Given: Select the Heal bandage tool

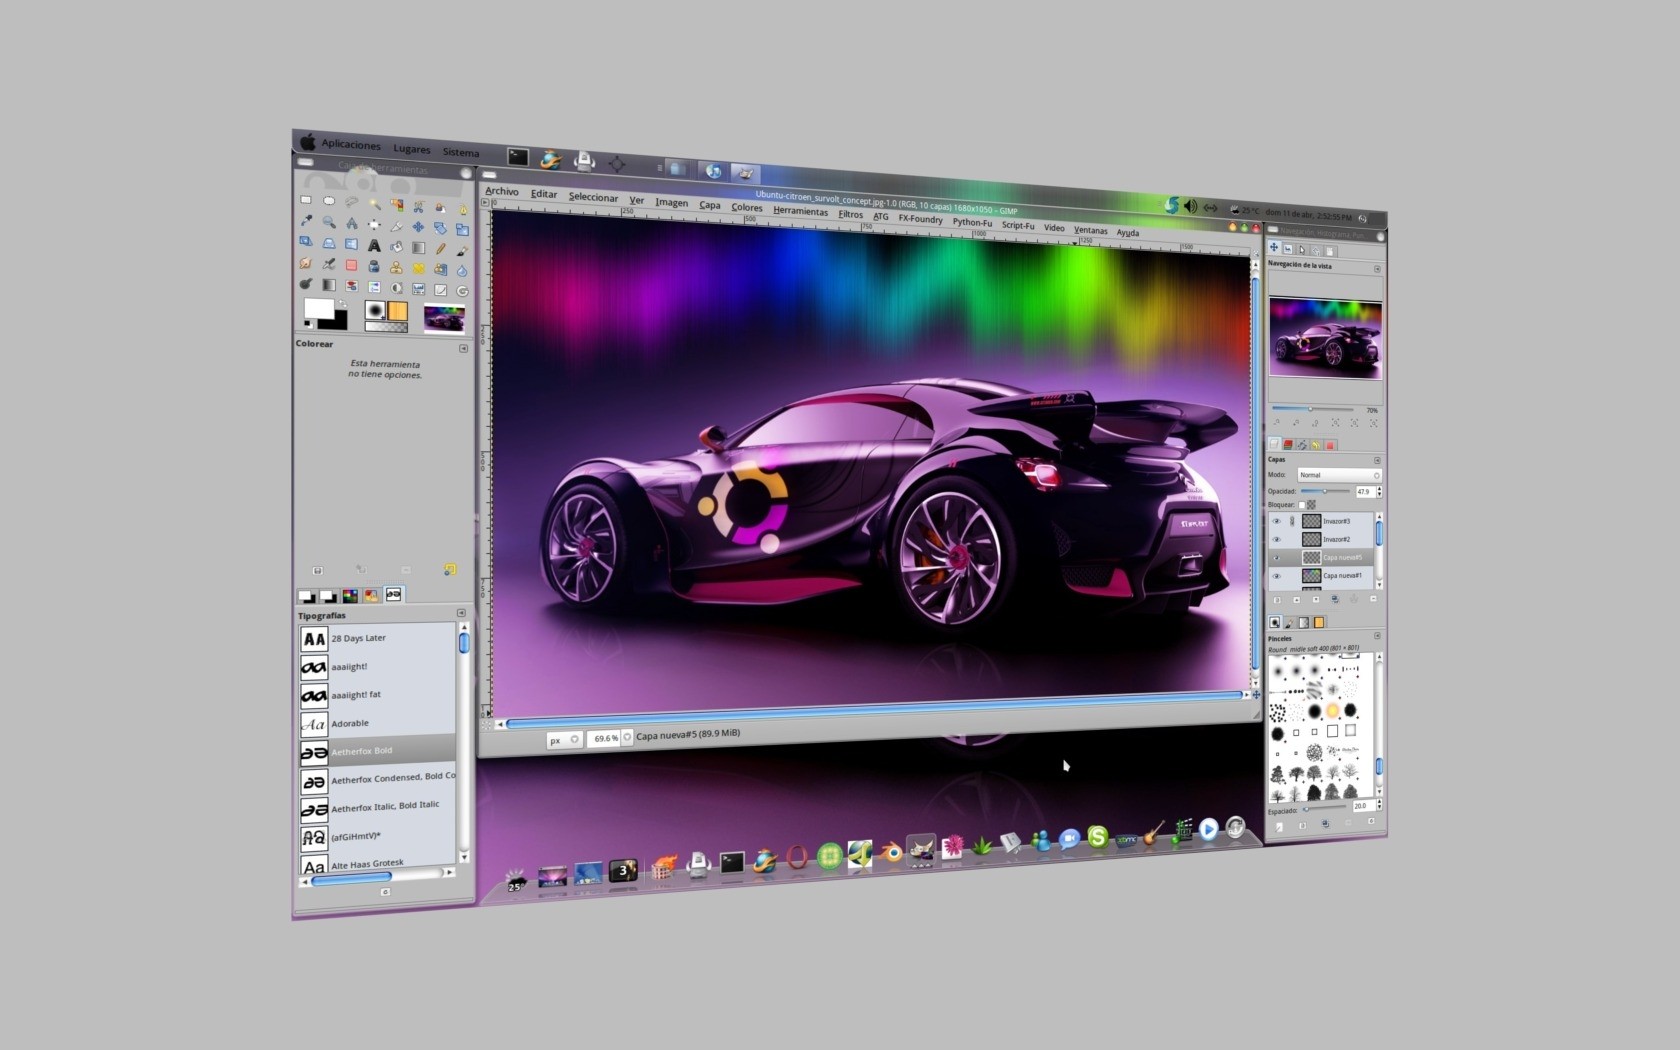Looking at the screenshot, I should click(x=418, y=268).
